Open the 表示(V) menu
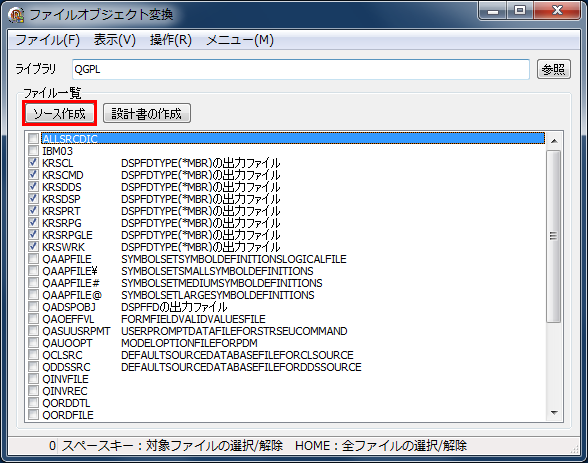 pos(114,40)
